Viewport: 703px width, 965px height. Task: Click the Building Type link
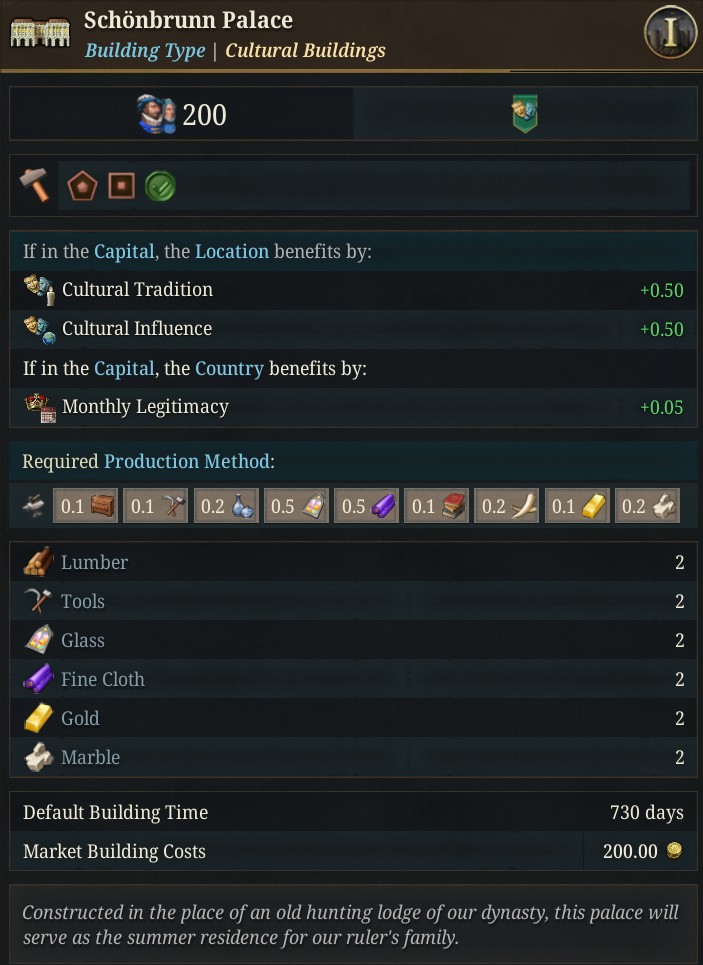click(145, 50)
